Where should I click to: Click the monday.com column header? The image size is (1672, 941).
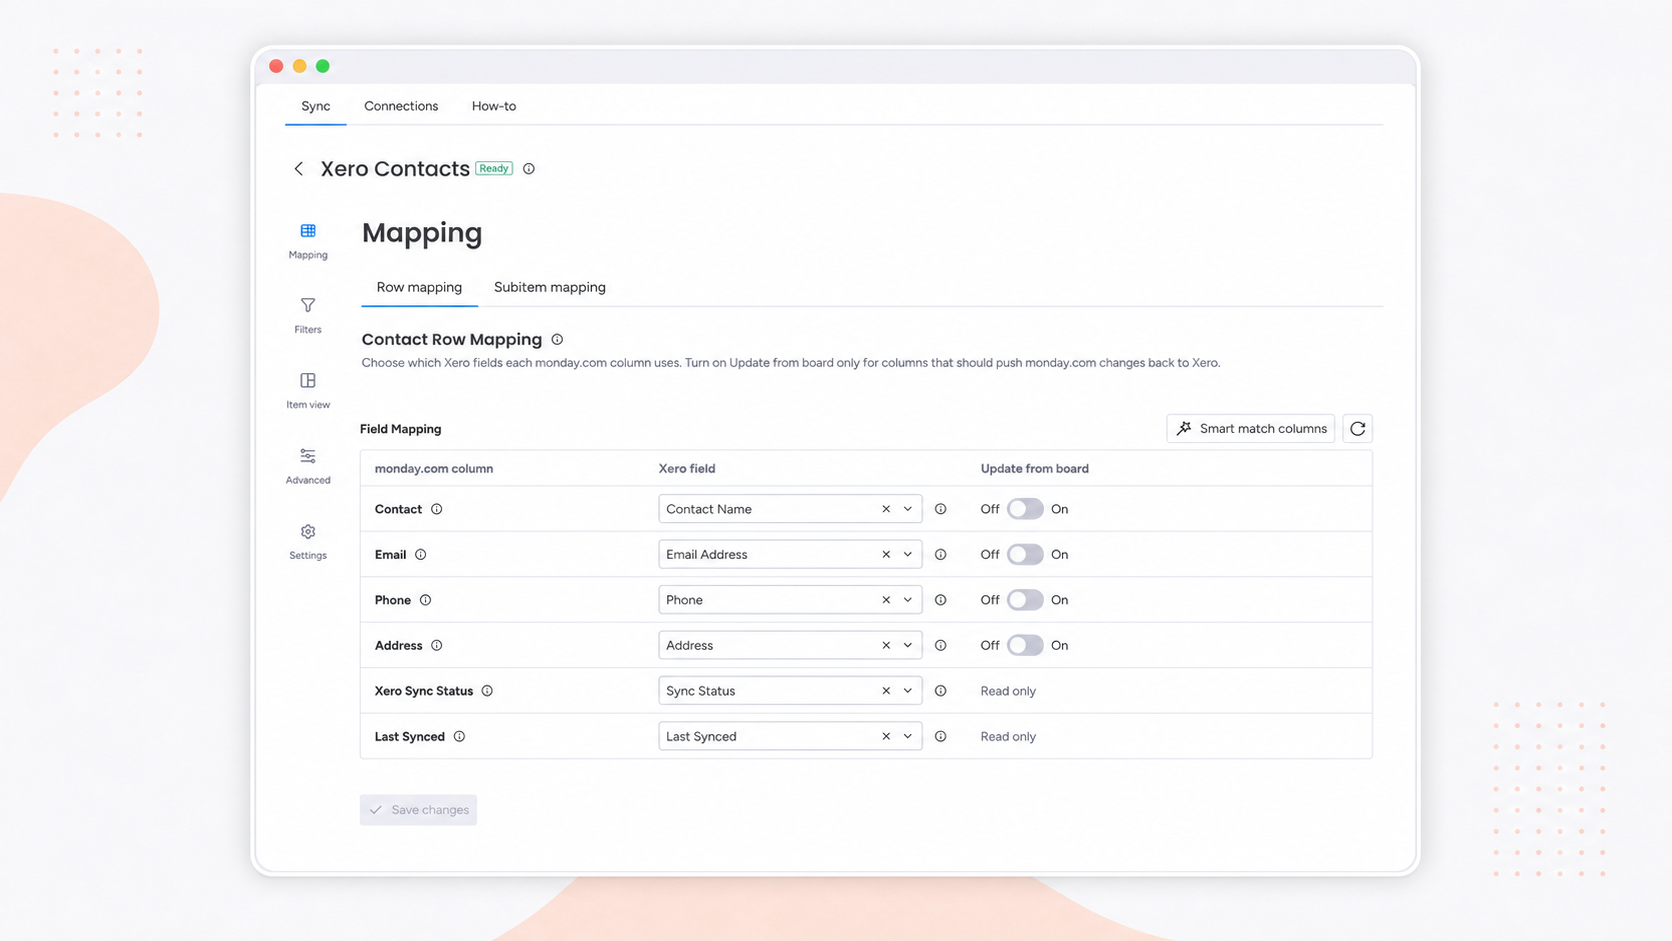pos(434,469)
